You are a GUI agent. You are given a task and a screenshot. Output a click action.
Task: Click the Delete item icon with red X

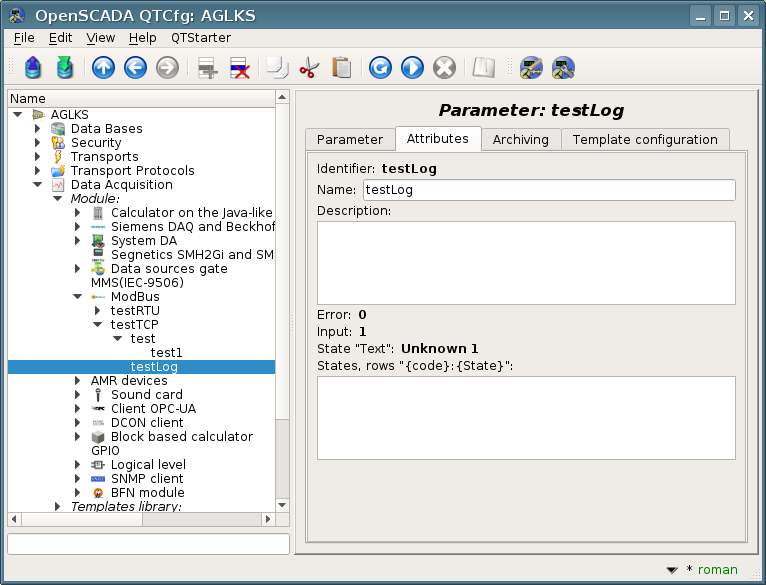(239, 68)
